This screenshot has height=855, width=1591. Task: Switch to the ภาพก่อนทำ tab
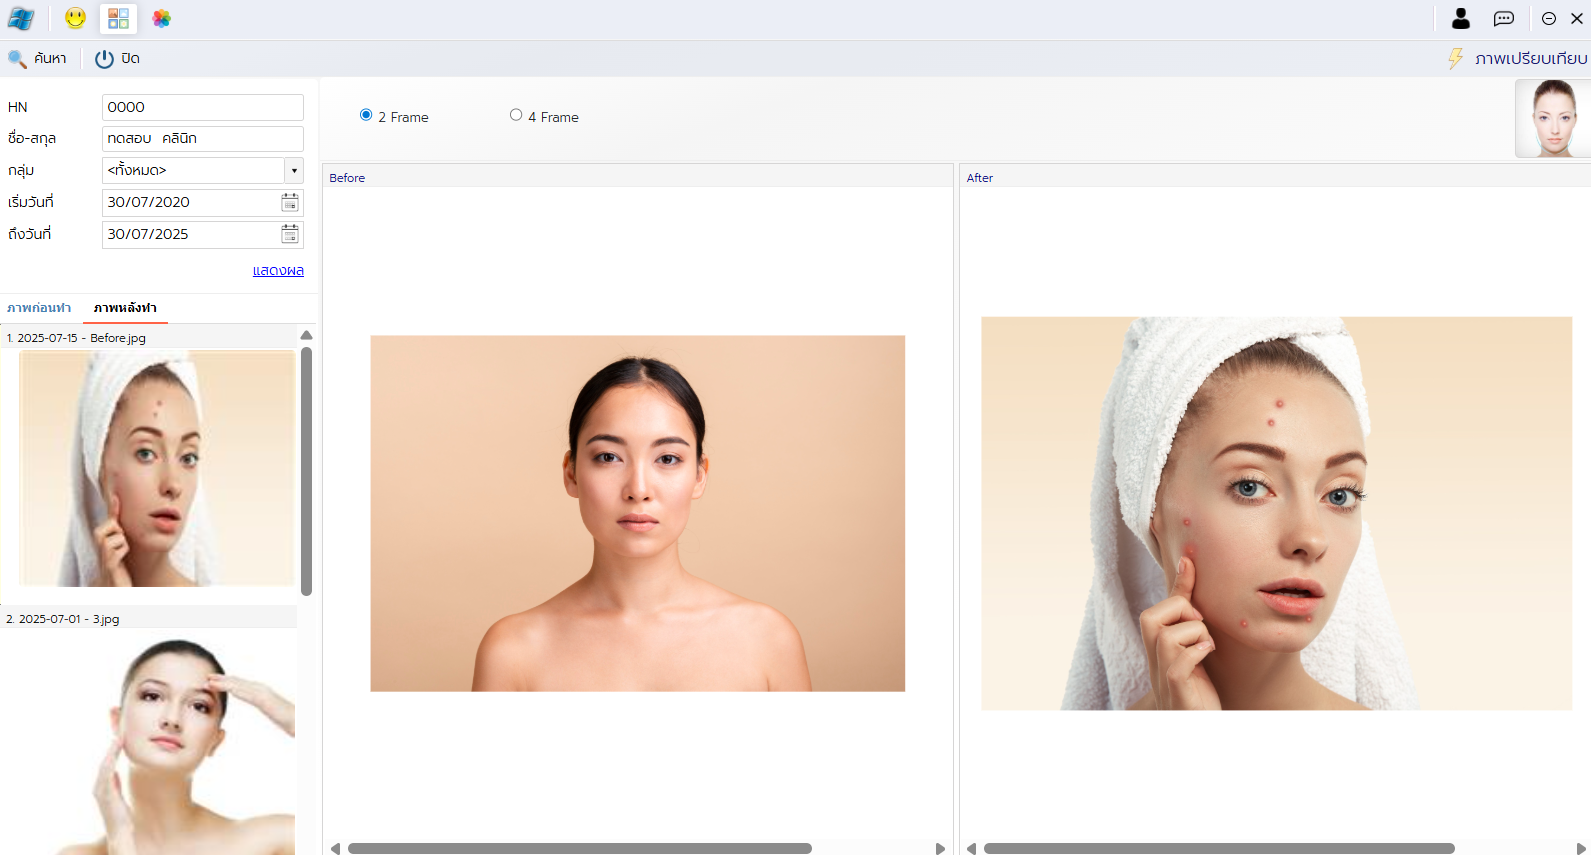point(39,308)
